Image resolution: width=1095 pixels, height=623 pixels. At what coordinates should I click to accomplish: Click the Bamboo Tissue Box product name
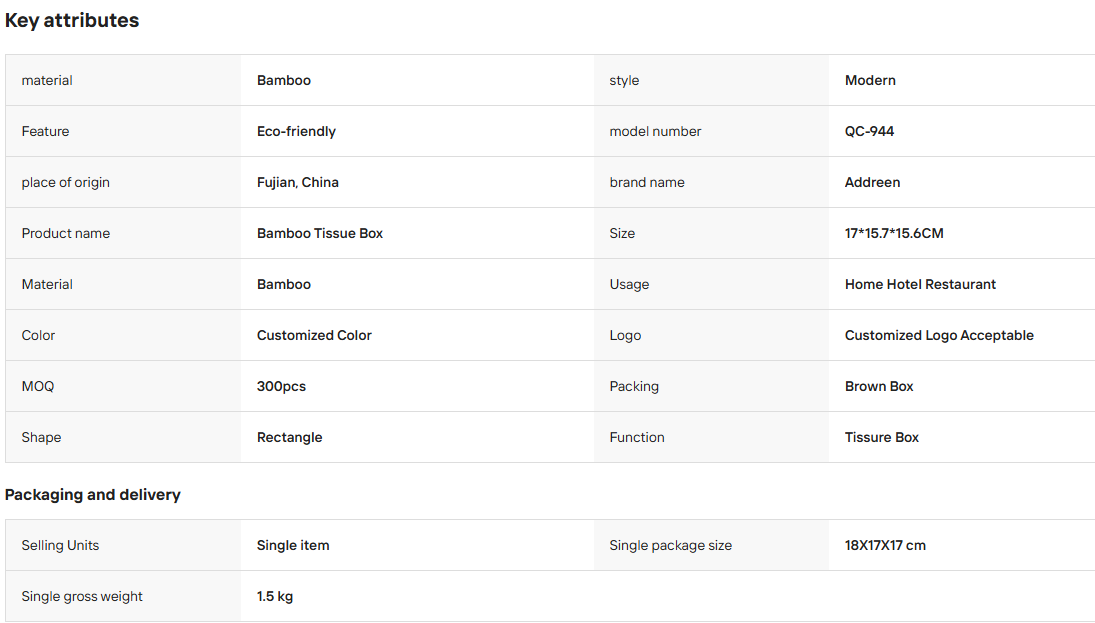pos(320,233)
